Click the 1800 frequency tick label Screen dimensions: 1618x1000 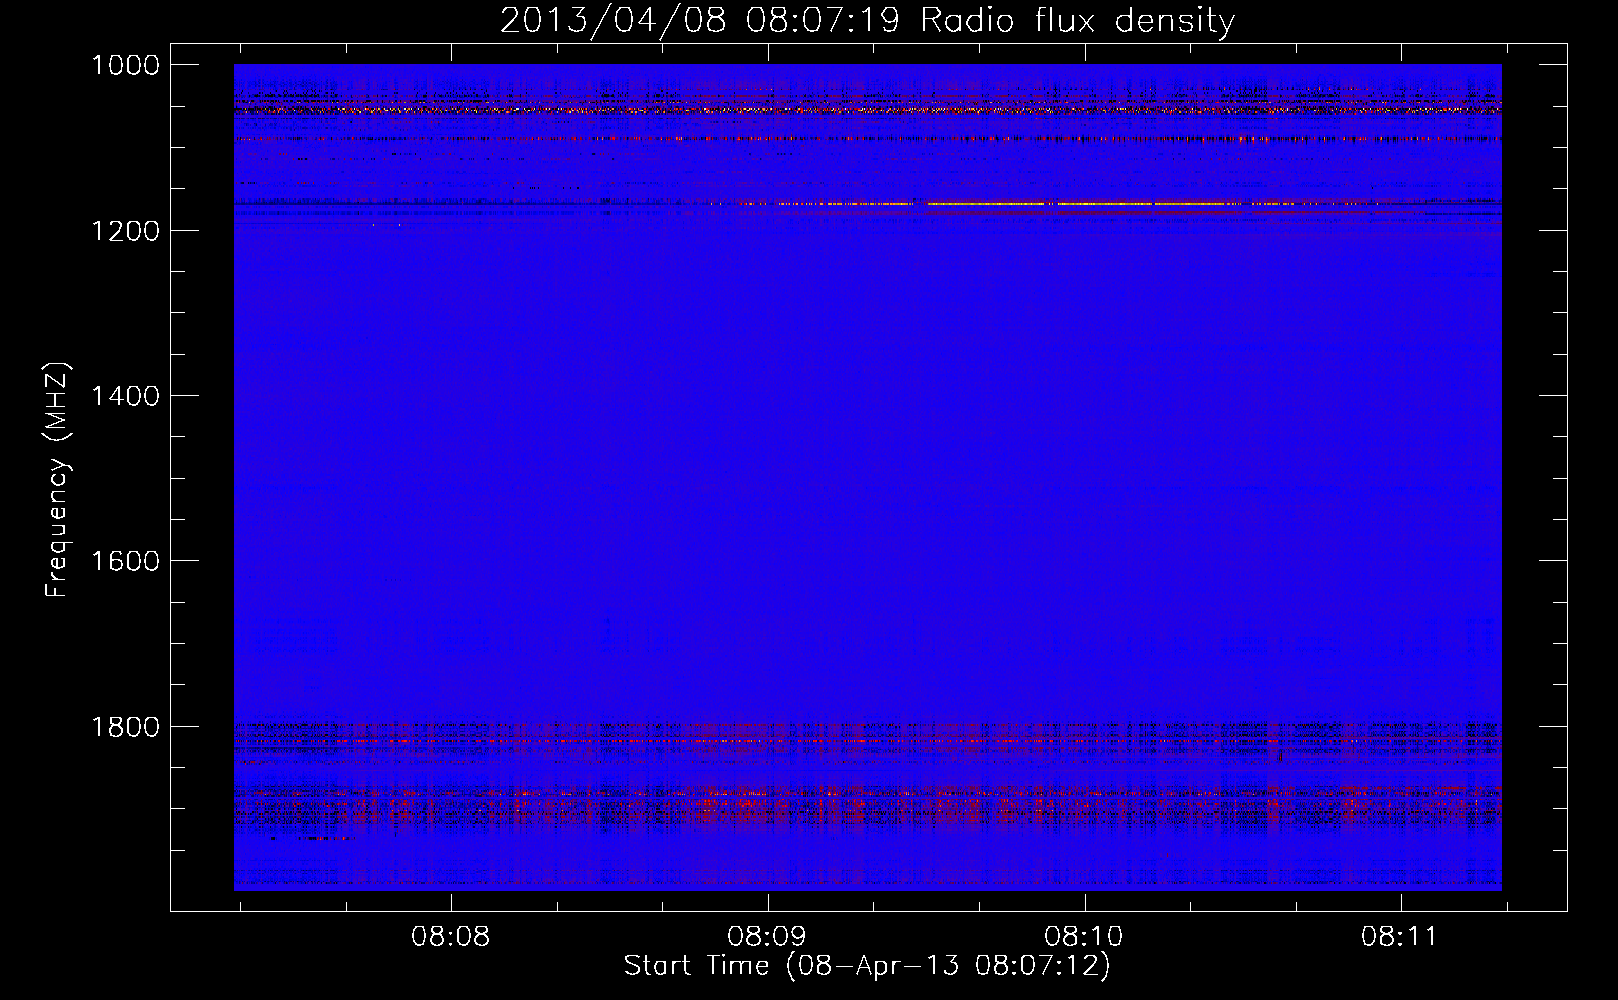(x=125, y=727)
